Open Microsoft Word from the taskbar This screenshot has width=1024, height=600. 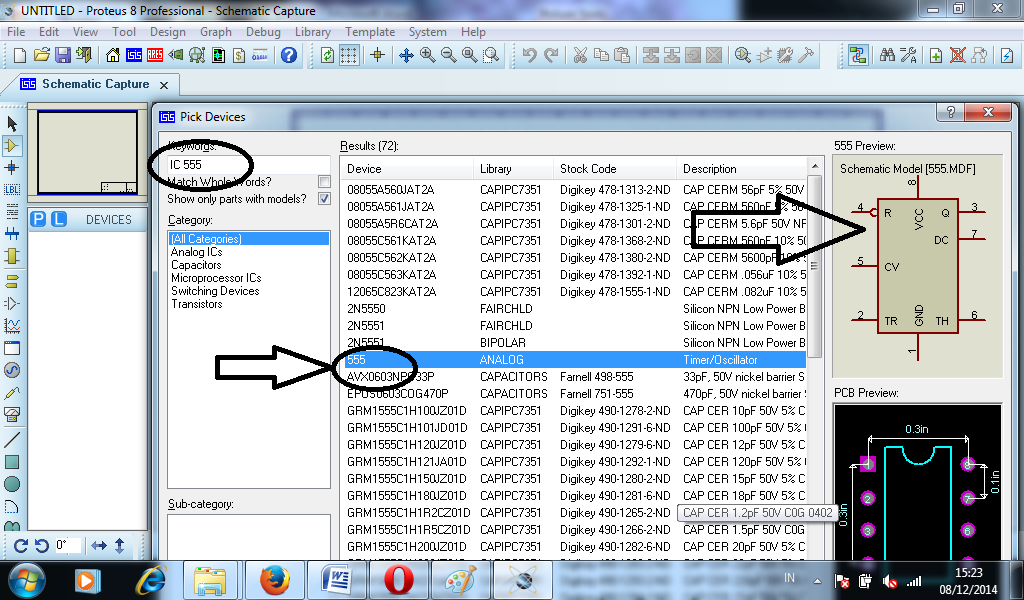pyautogui.click(x=336, y=580)
